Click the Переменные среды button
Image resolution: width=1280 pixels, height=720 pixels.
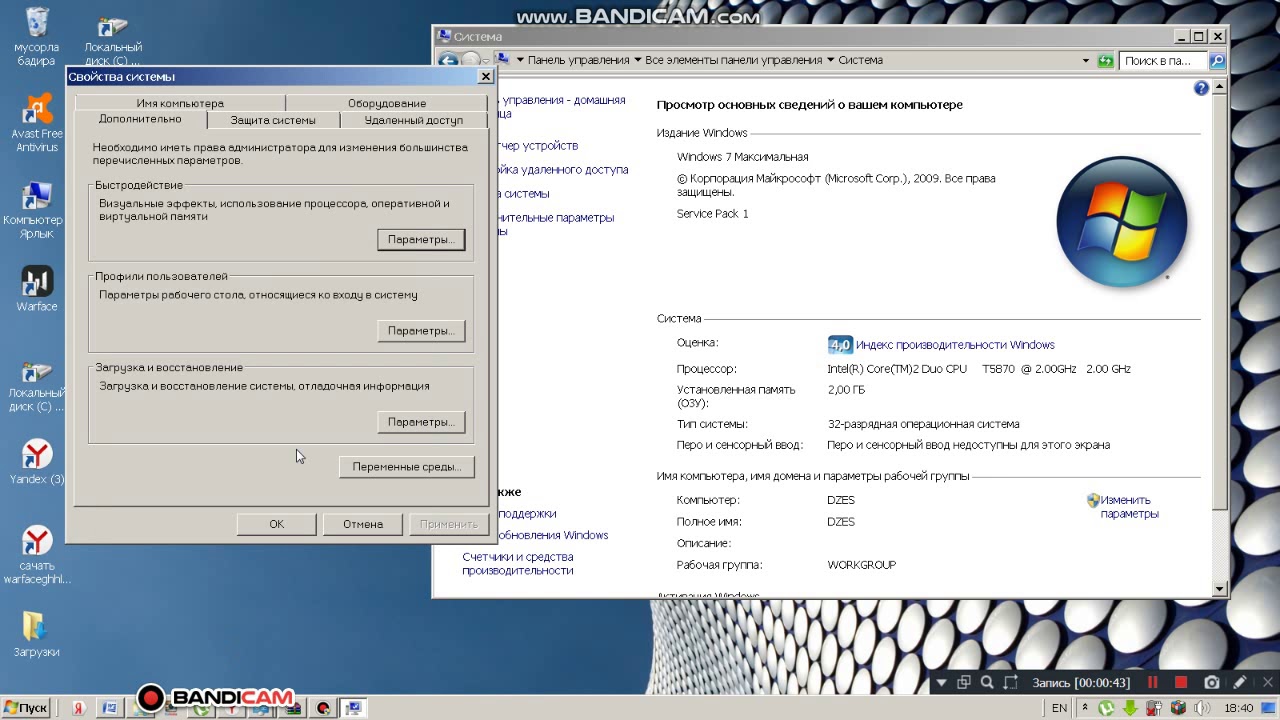click(x=406, y=467)
